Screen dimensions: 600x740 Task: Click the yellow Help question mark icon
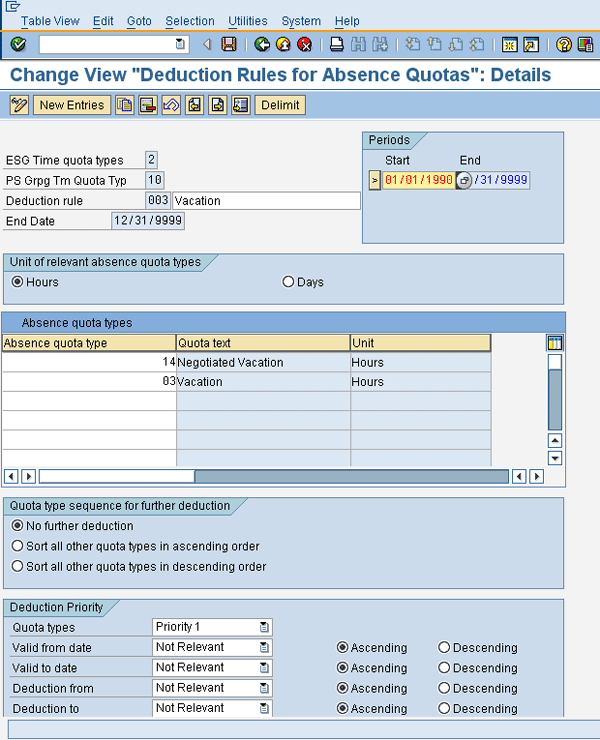coord(564,44)
